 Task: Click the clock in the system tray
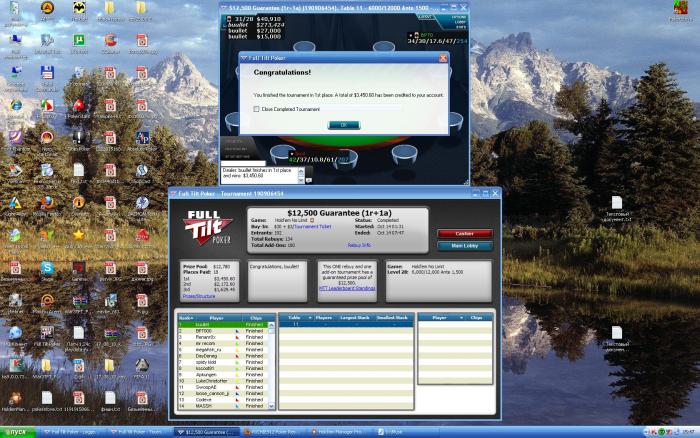pyautogui.click(x=689, y=432)
